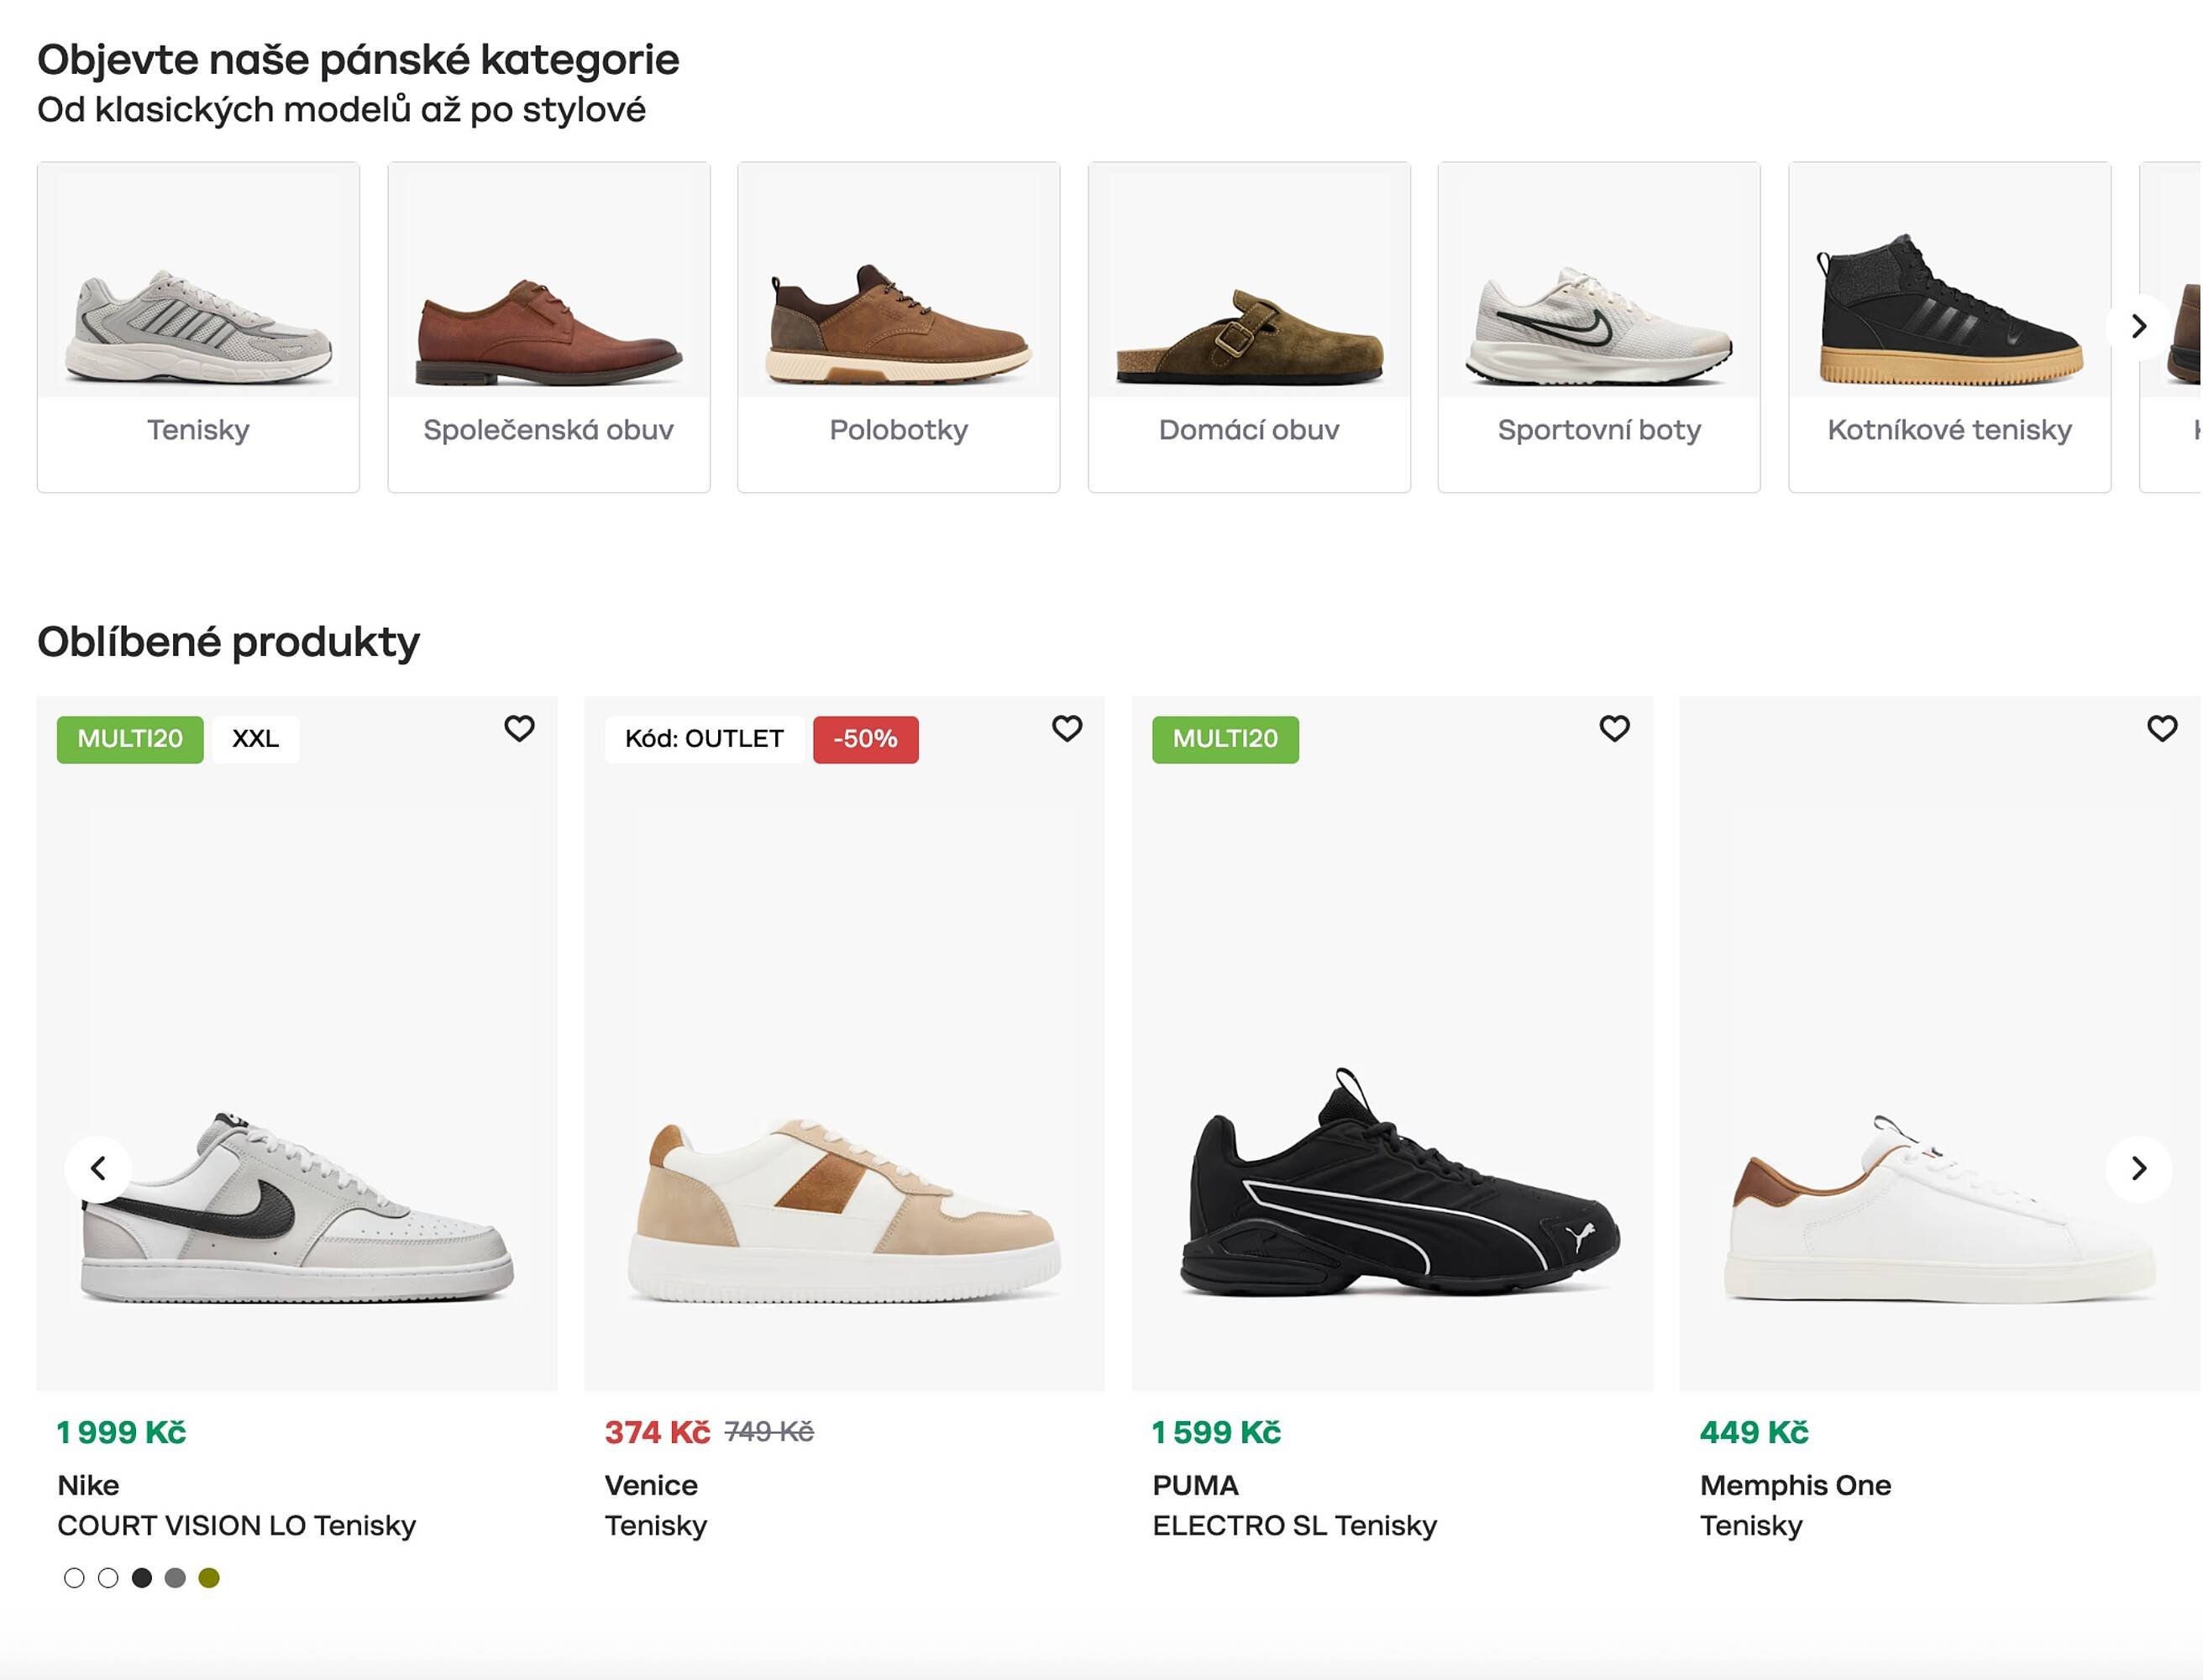The image size is (2203, 1680).
Task: Favorite the Nike Court Vision shoe
Action: click(519, 728)
